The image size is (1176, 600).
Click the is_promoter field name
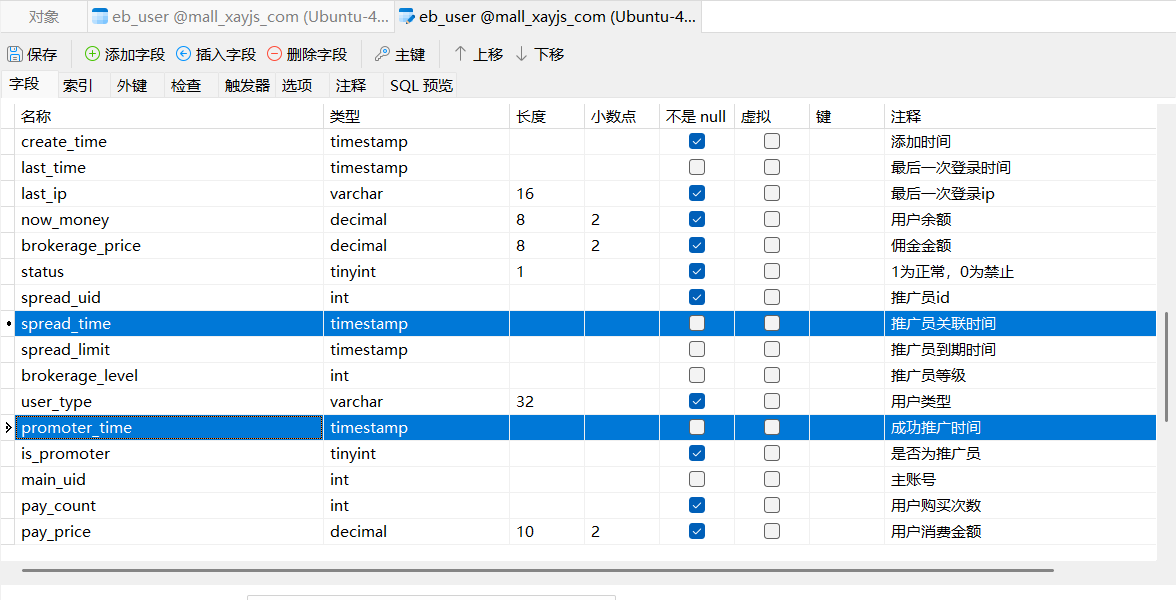point(65,454)
